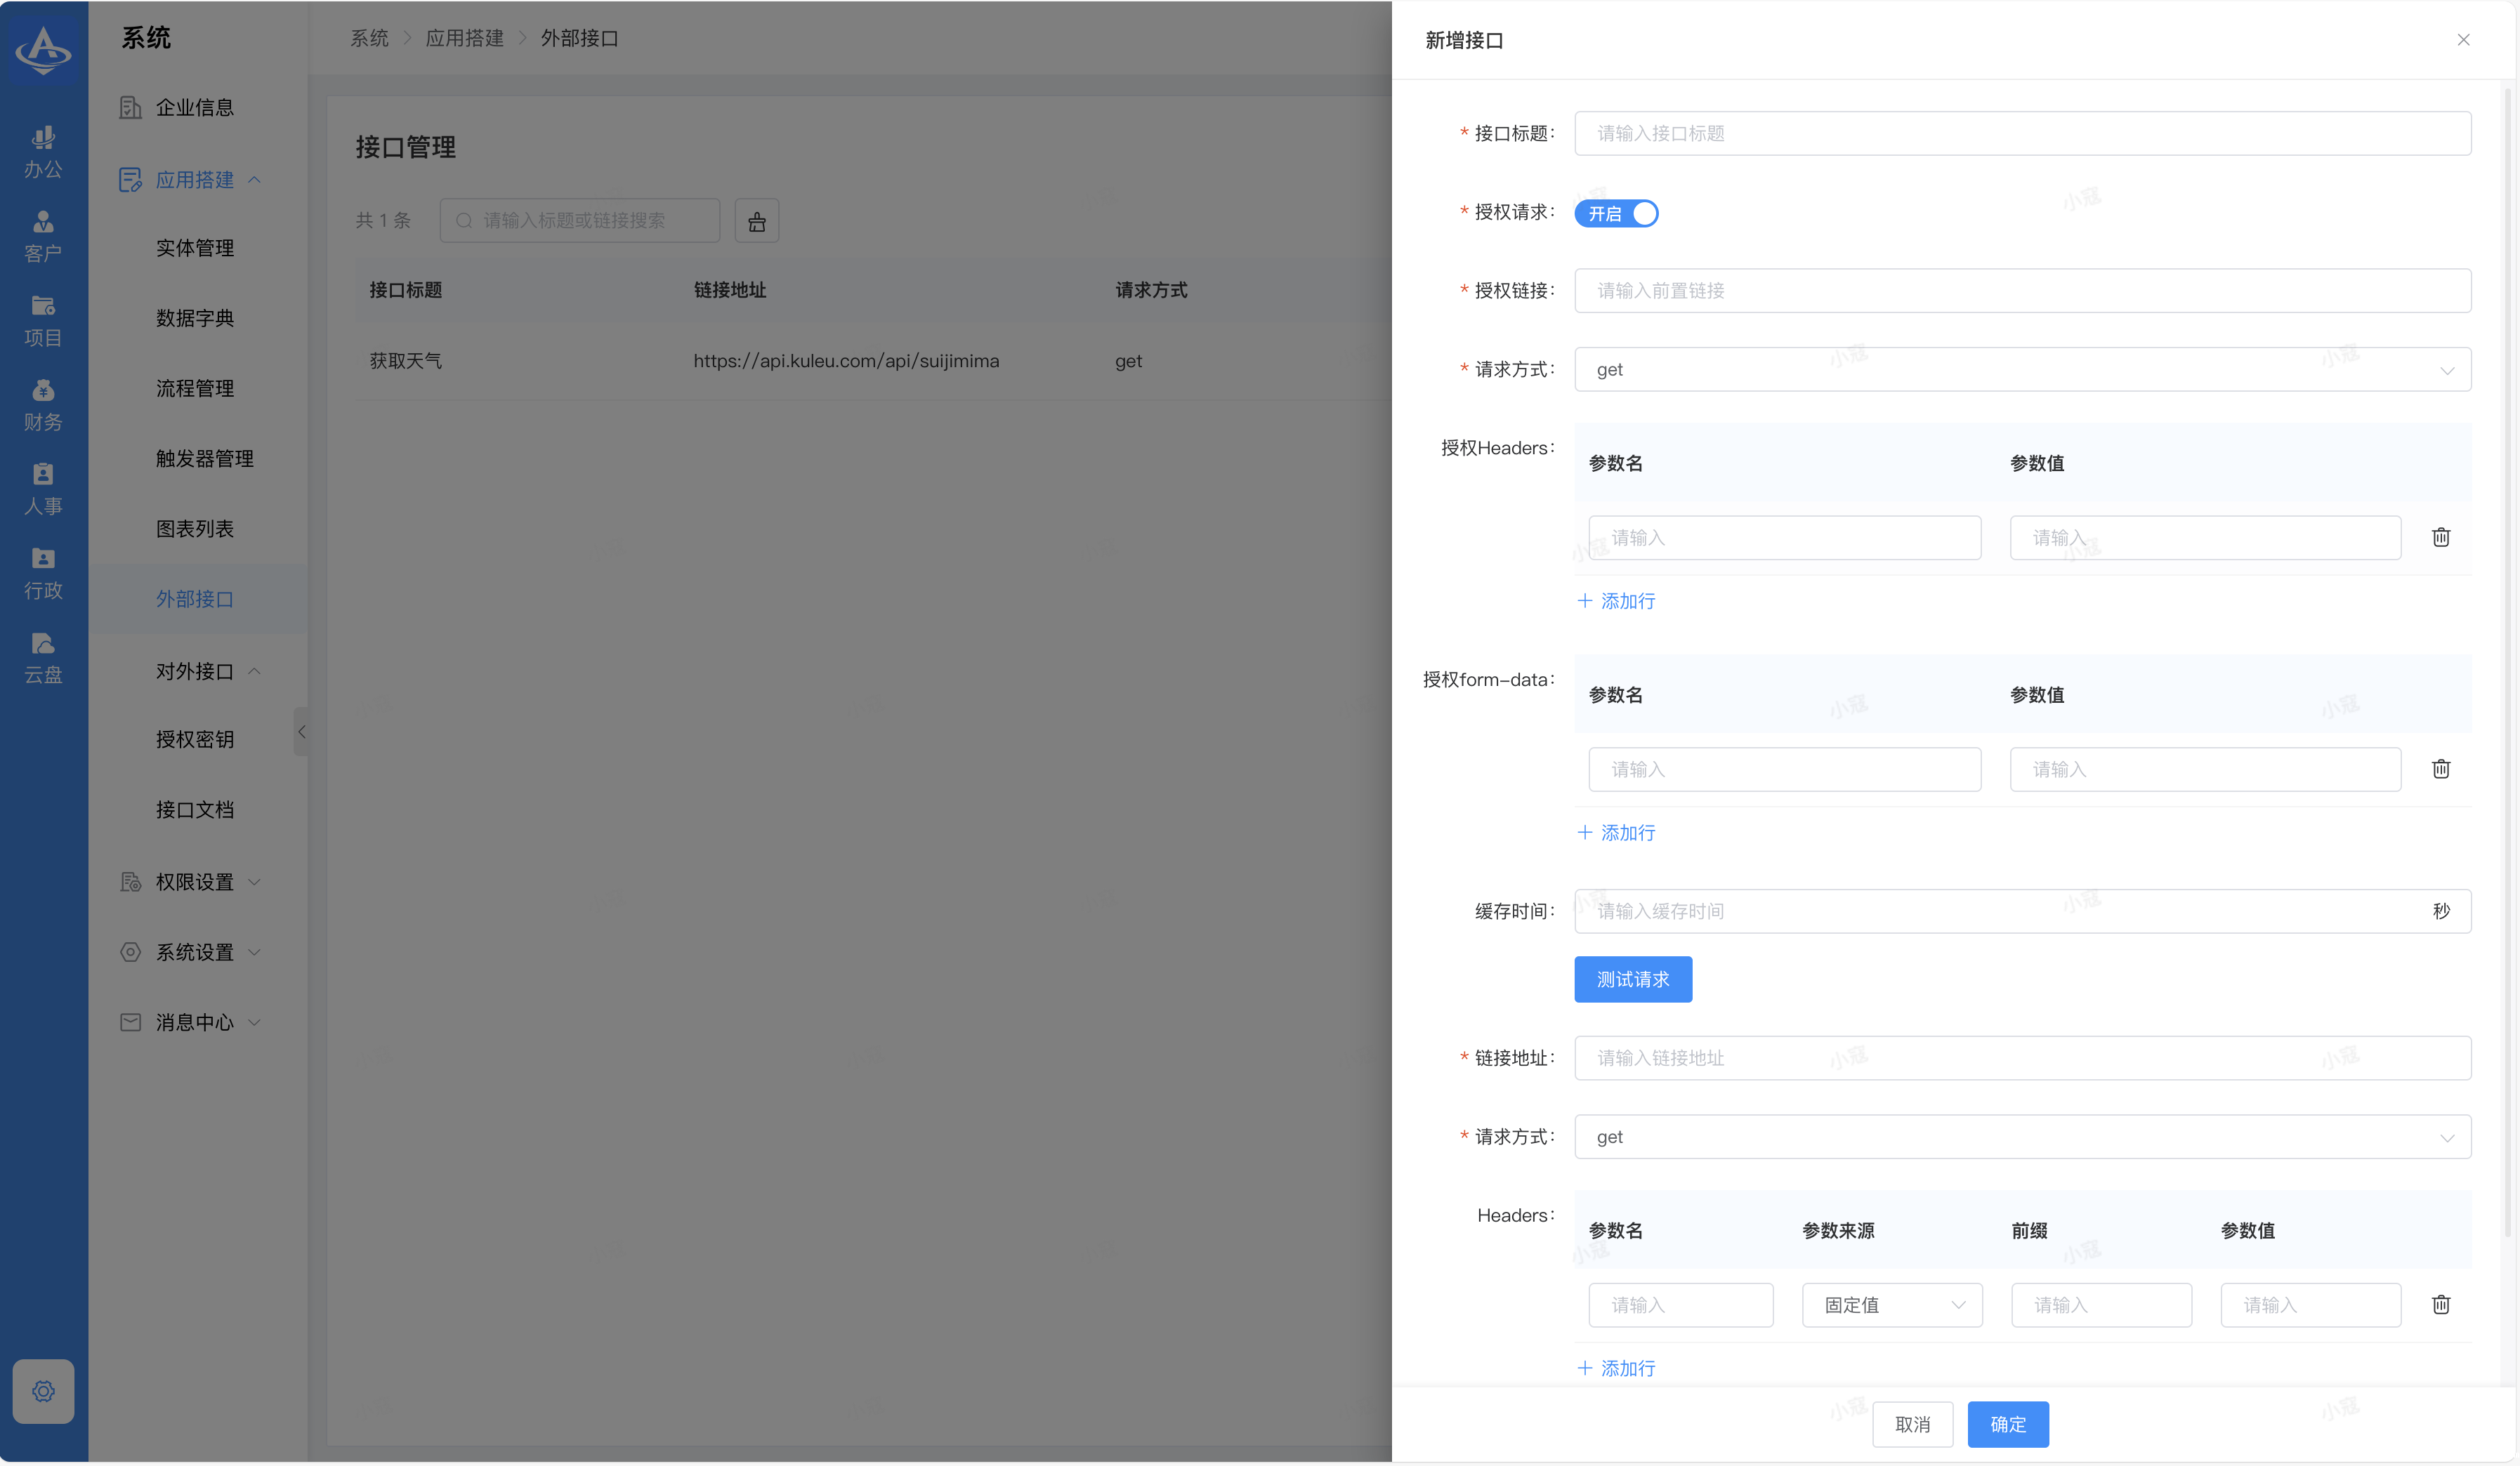Image resolution: width=2520 pixels, height=1466 pixels.
Task: Select 触发器管理 in the side menu
Action: [x=204, y=458]
